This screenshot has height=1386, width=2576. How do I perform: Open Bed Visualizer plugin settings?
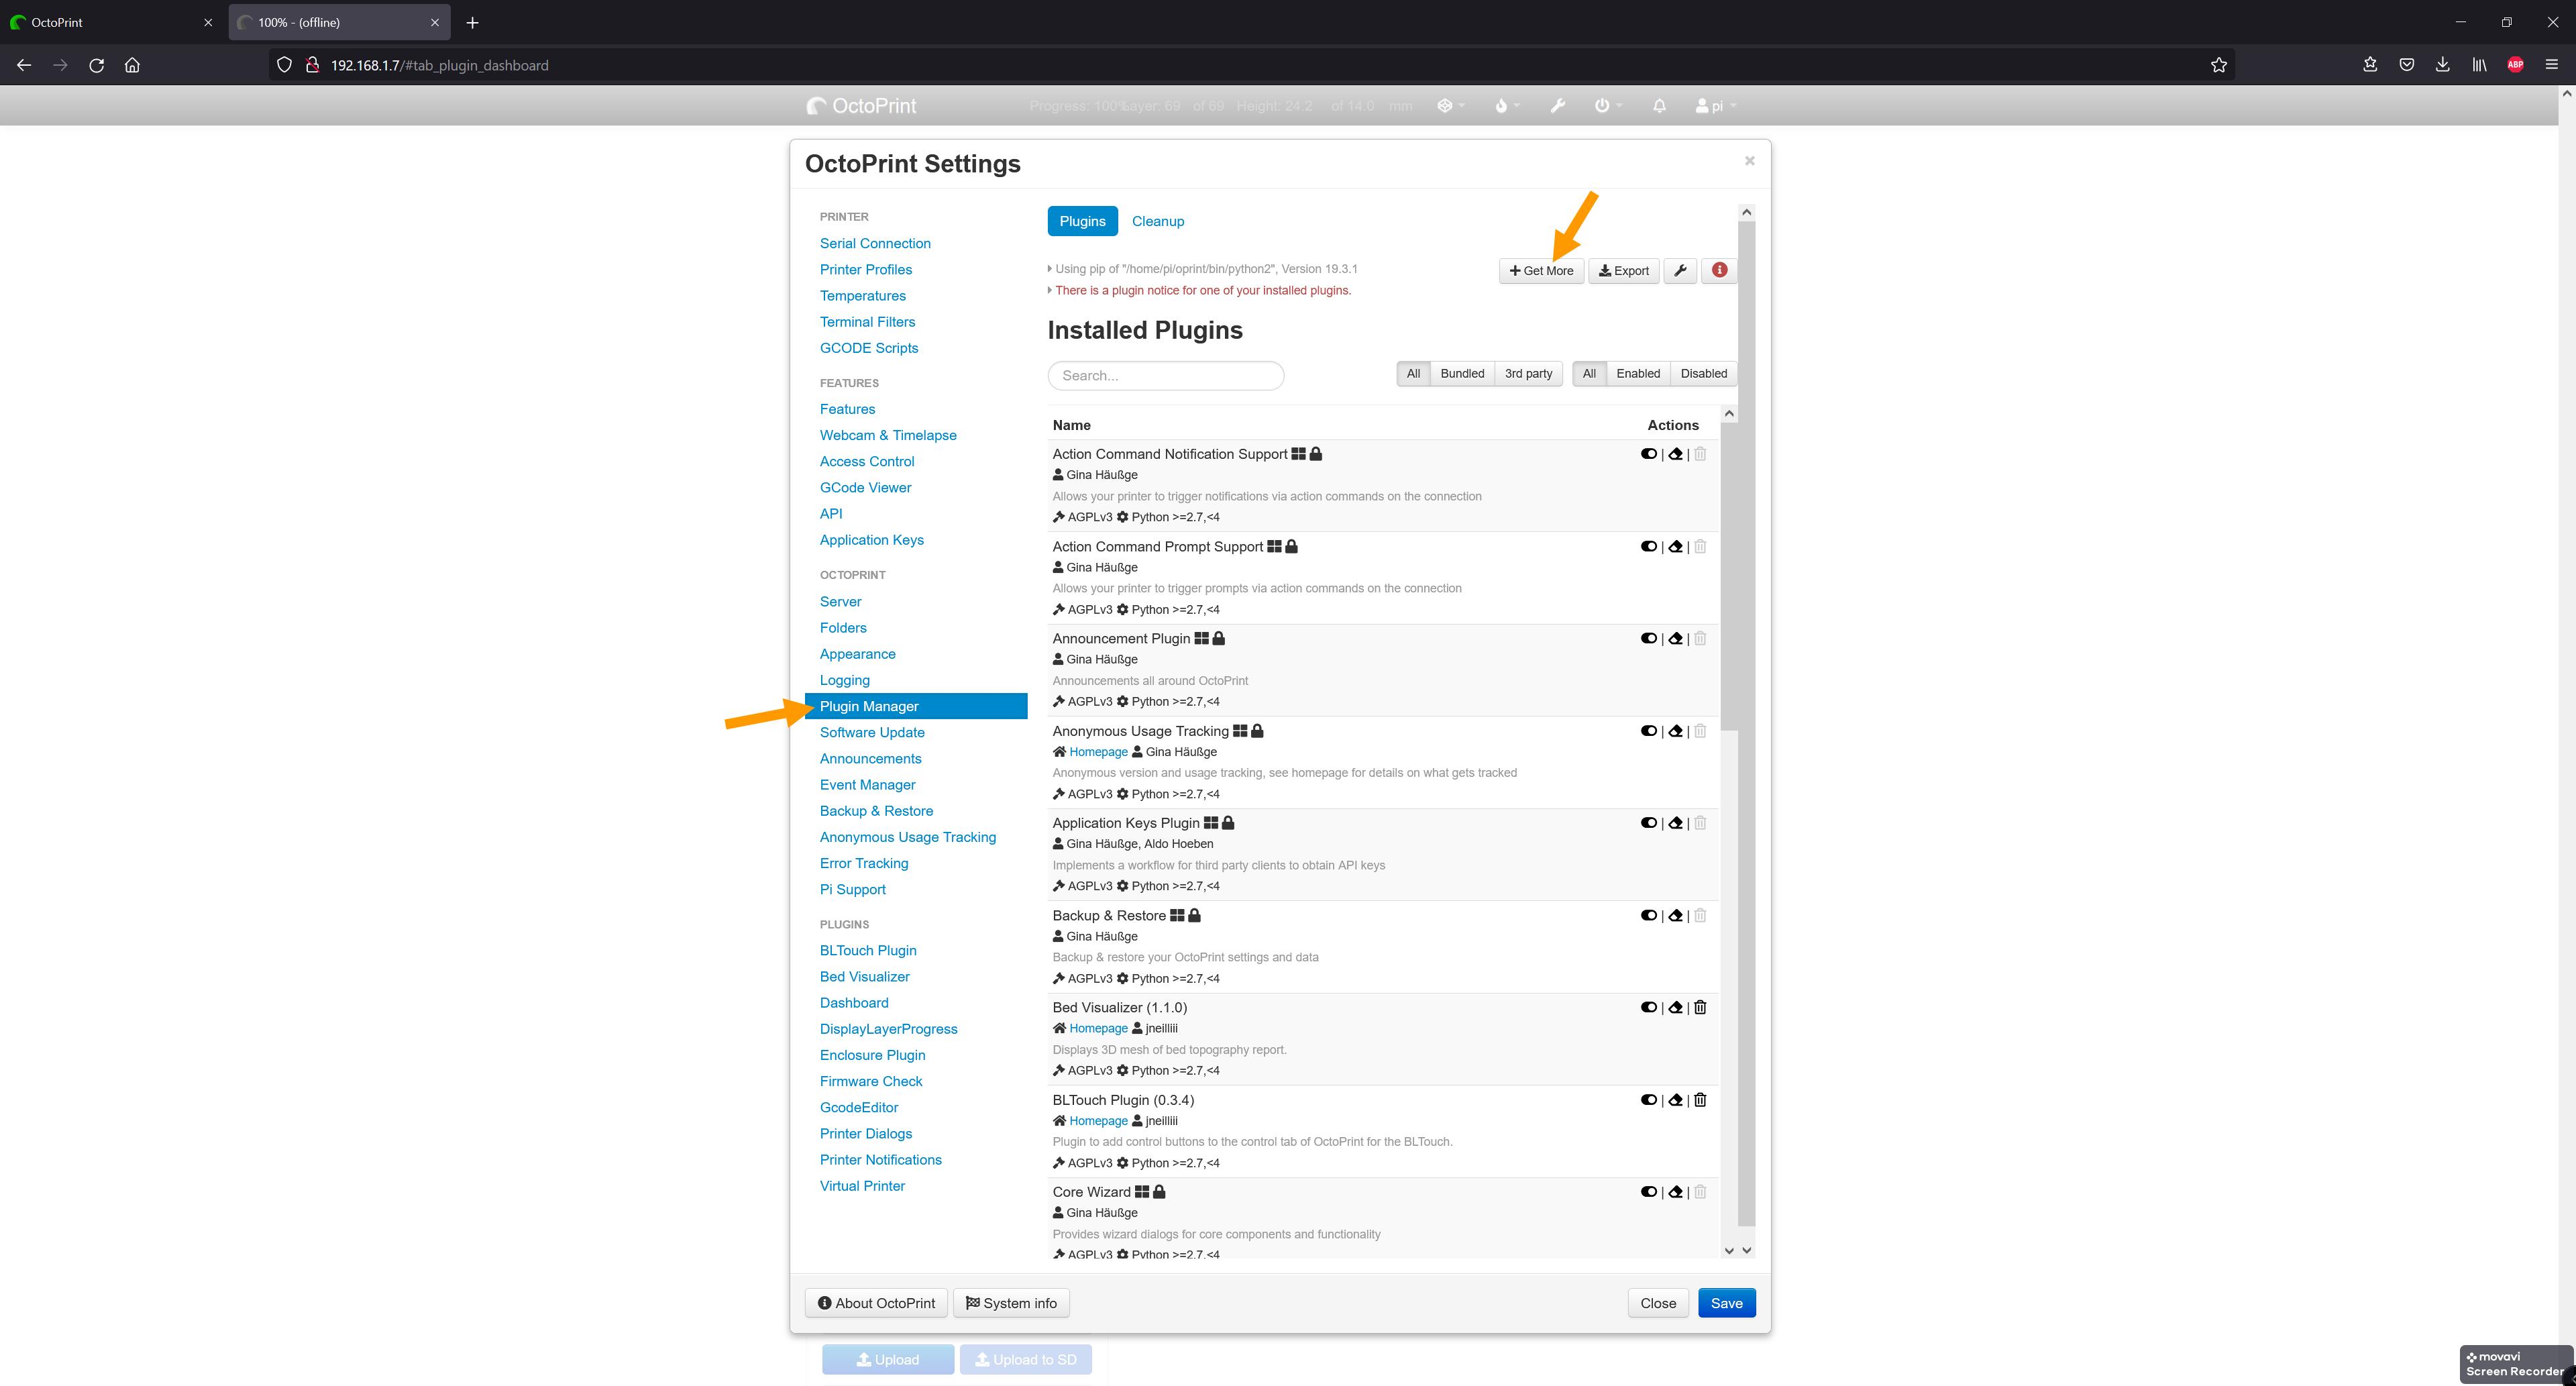[864, 977]
